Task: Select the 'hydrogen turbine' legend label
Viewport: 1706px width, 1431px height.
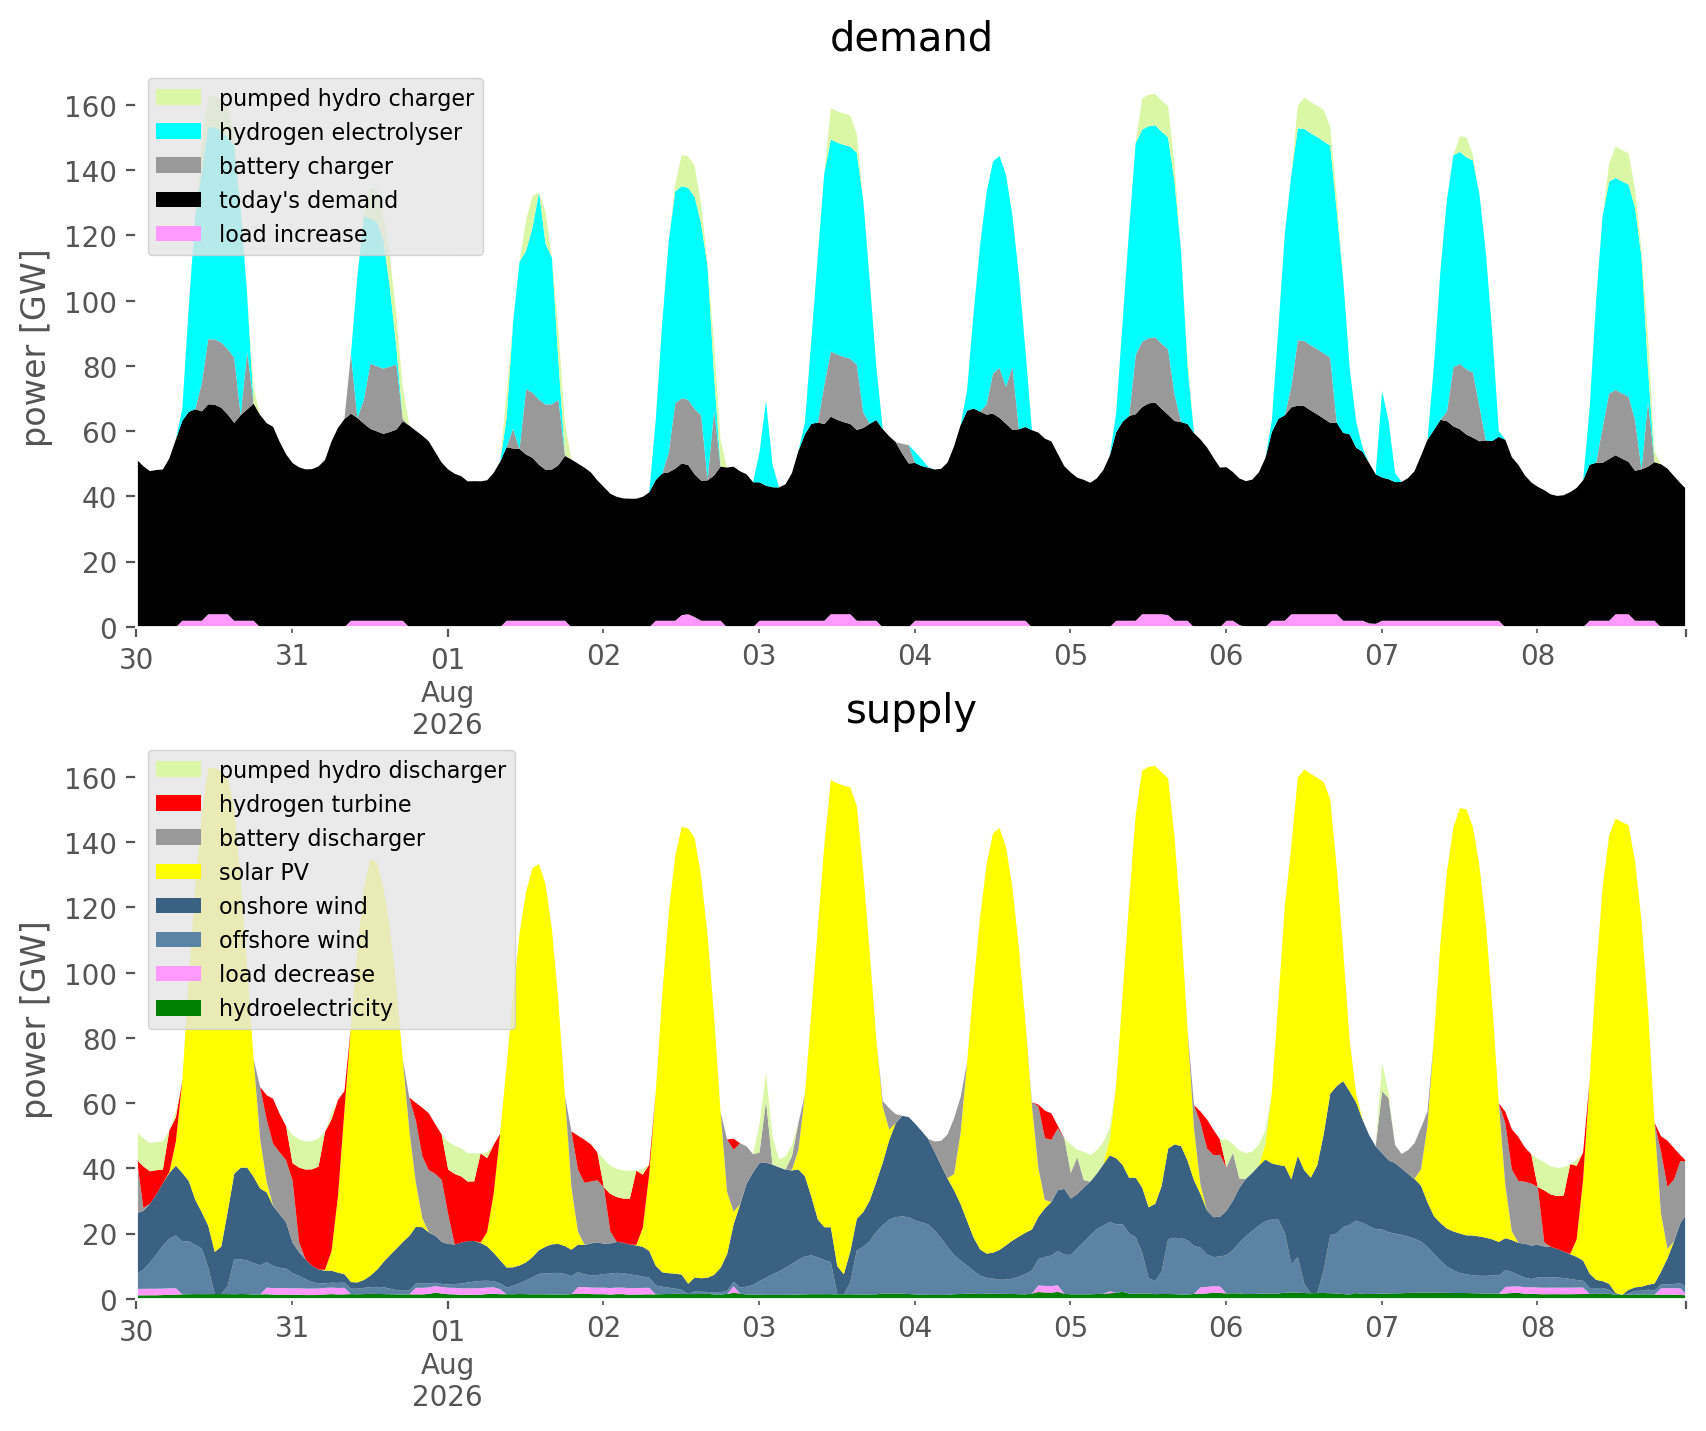Action: click(315, 805)
